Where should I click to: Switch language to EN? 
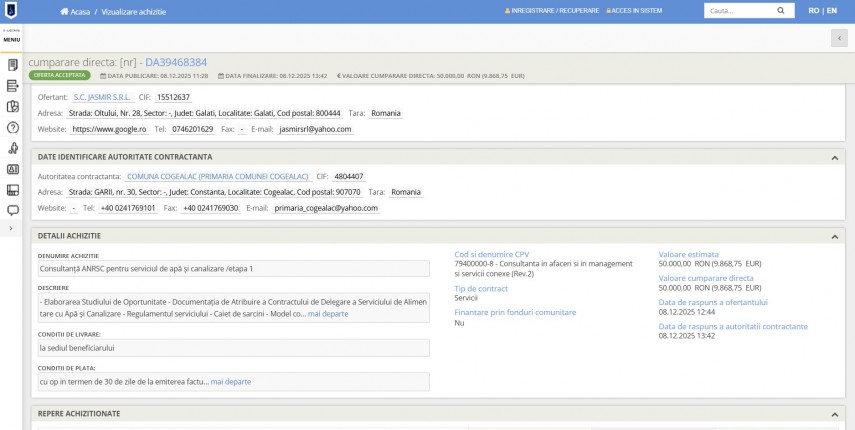(x=831, y=11)
